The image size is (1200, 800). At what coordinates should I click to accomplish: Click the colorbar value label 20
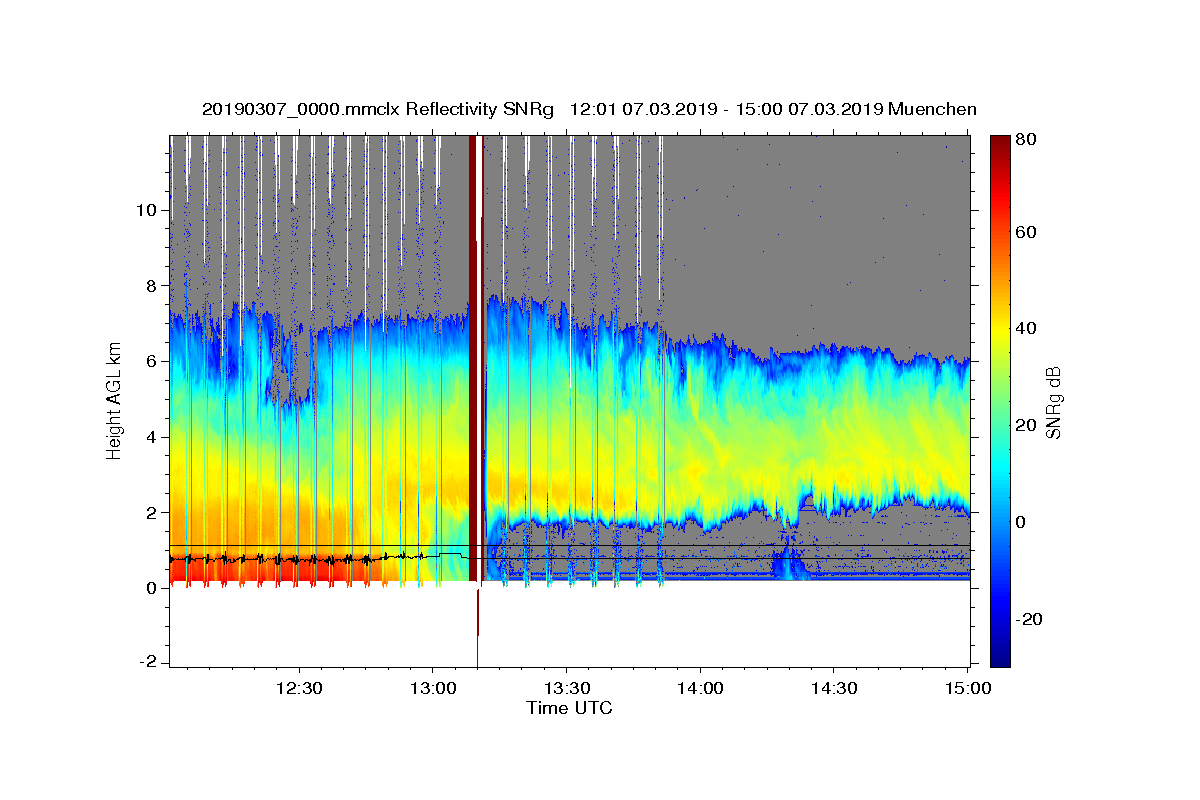1025,425
